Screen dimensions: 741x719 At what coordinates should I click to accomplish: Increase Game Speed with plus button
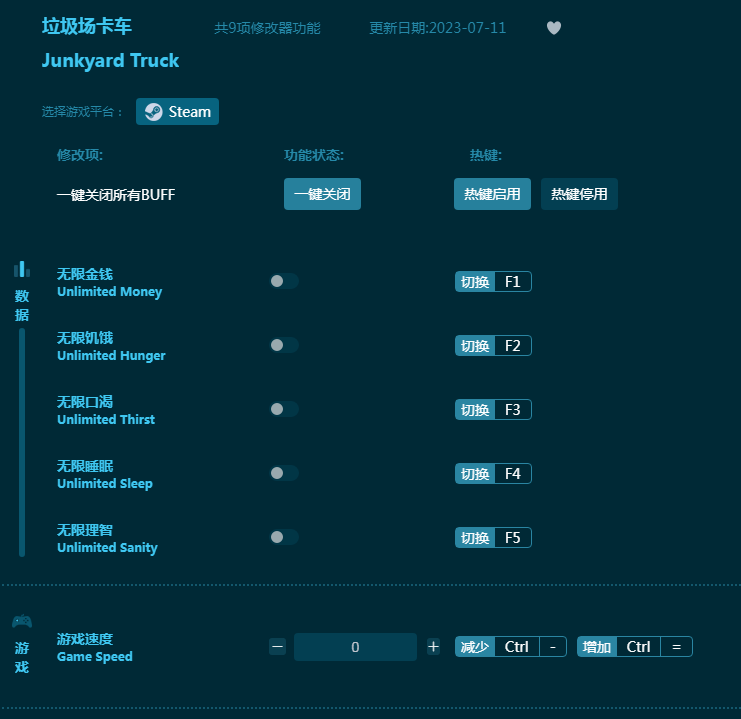pyautogui.click(x=433, y=647)
